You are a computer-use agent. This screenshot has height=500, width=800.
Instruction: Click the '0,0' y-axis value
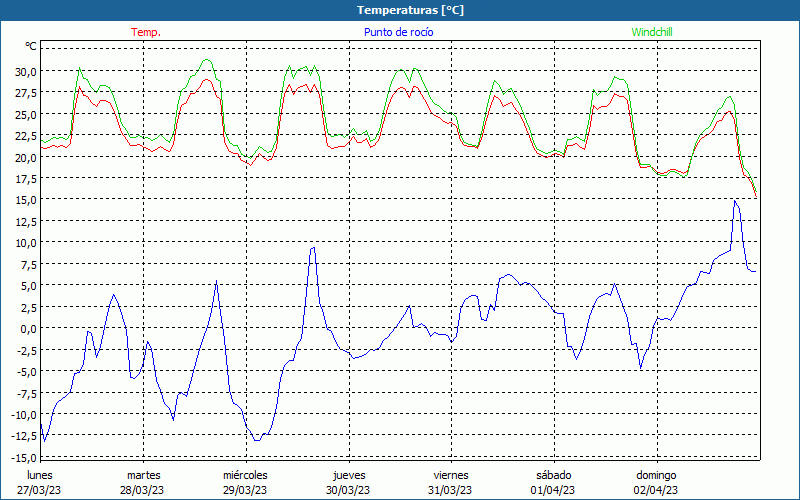pyautogui.click(x=28, y=329)
